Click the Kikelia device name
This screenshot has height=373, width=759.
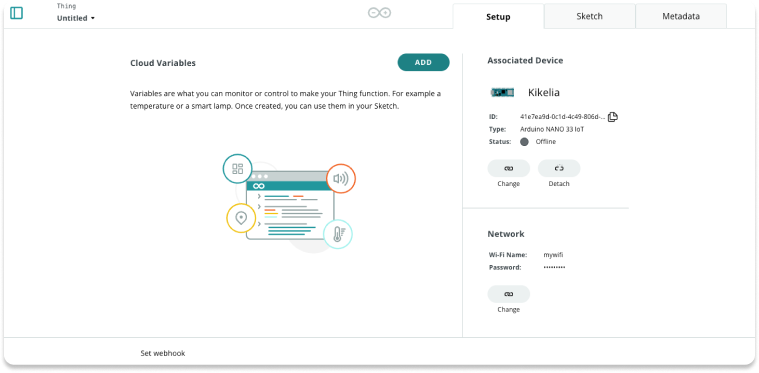tap(544, 92)
